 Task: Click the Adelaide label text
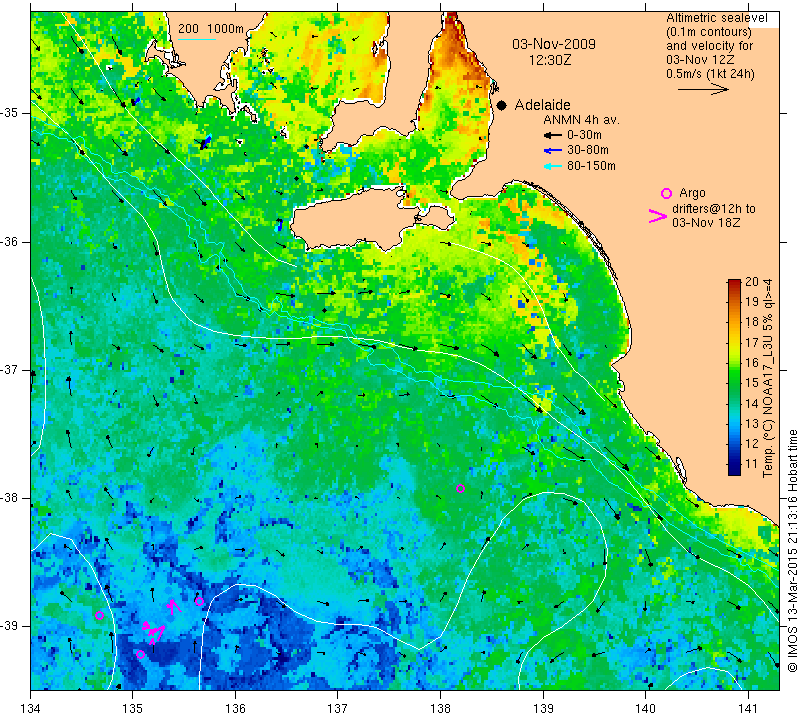pos(542,105)
